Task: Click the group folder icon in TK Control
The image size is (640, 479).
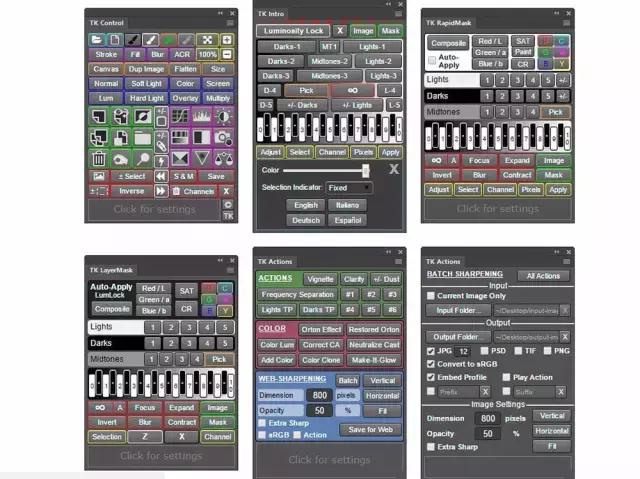Action: (x=142, y=137)
